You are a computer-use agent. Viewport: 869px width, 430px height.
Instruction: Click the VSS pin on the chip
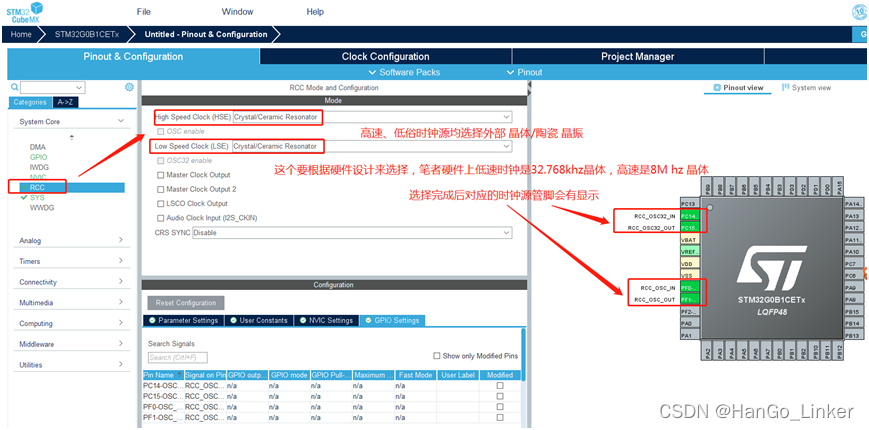pos(689,275)
